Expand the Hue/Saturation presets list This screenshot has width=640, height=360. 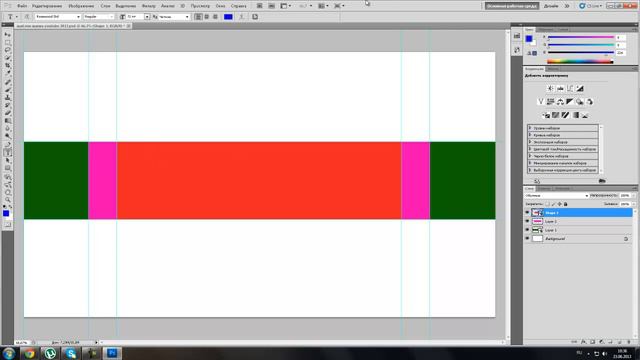(530, 149)
